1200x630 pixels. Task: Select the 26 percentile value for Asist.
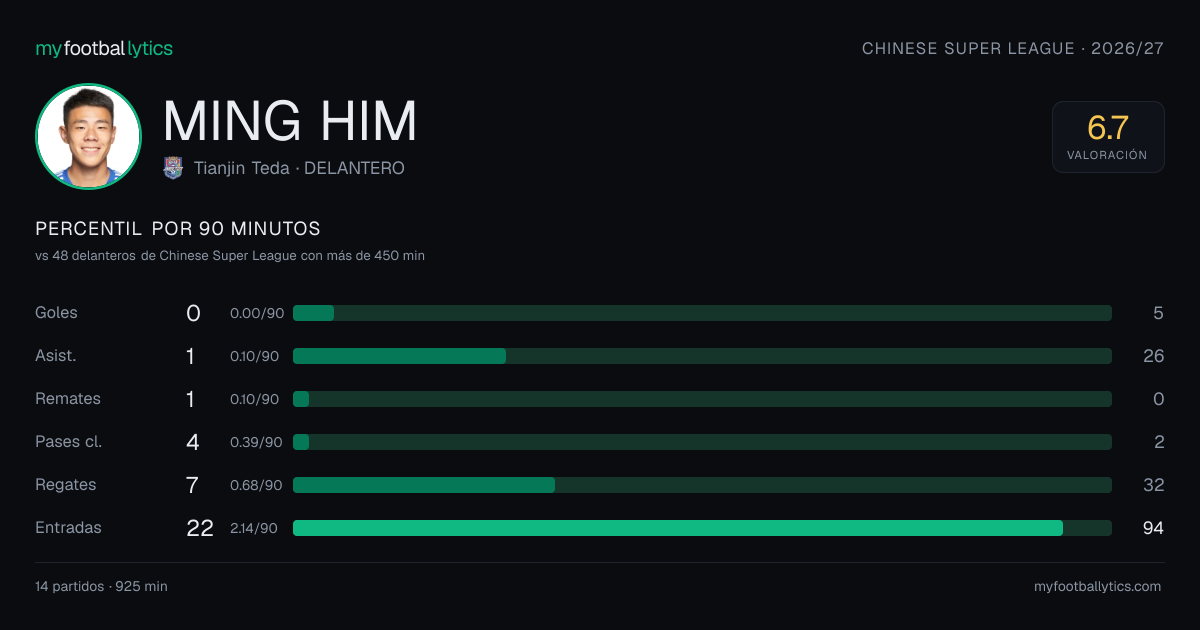pyautogui.click(x=1153, y=356)
